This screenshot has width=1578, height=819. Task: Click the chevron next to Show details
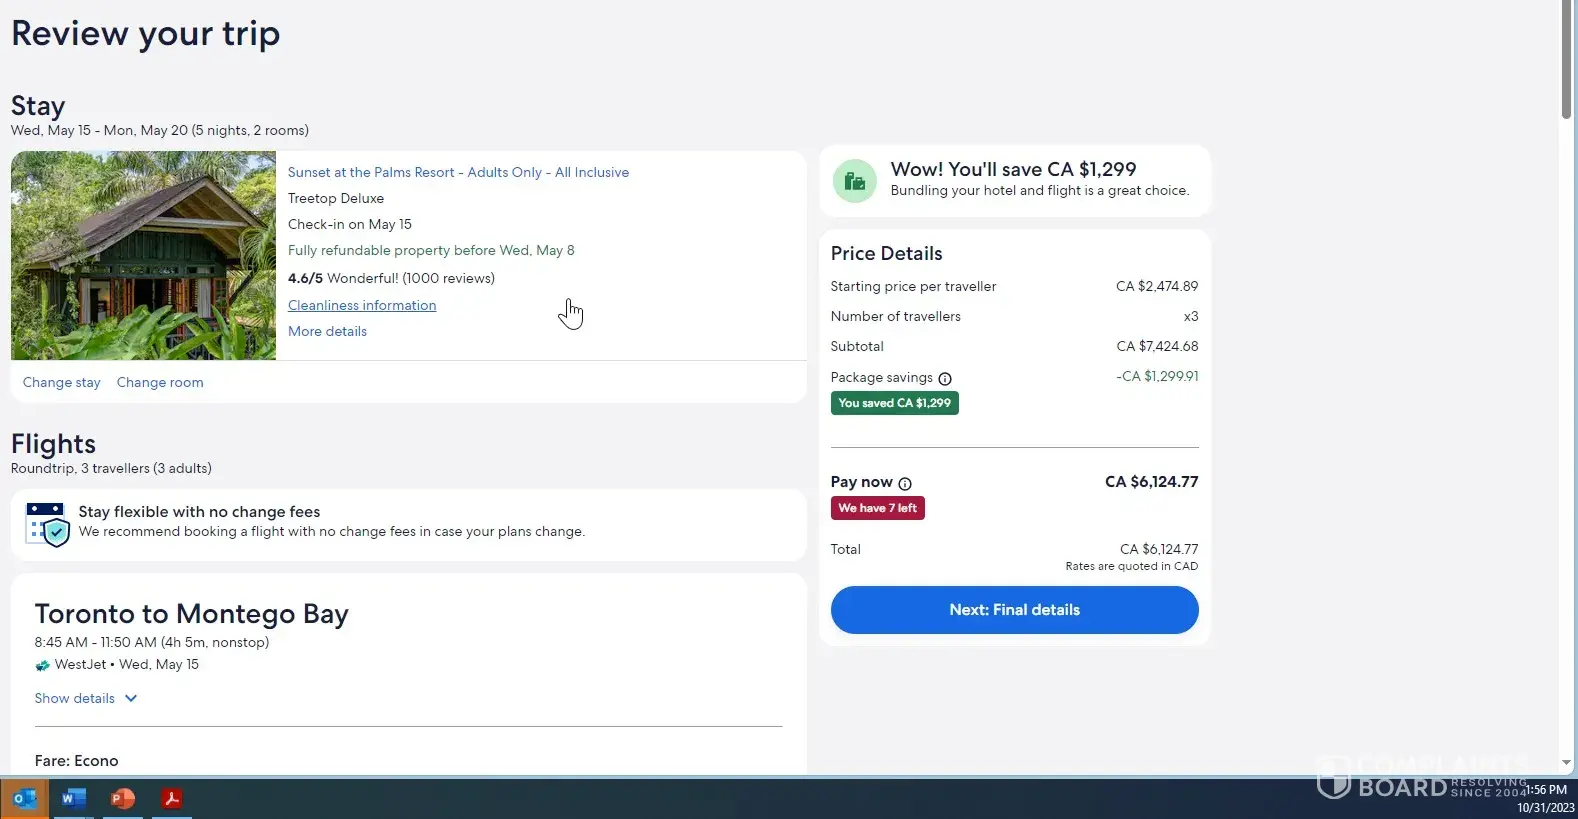(x=131, y=698)
